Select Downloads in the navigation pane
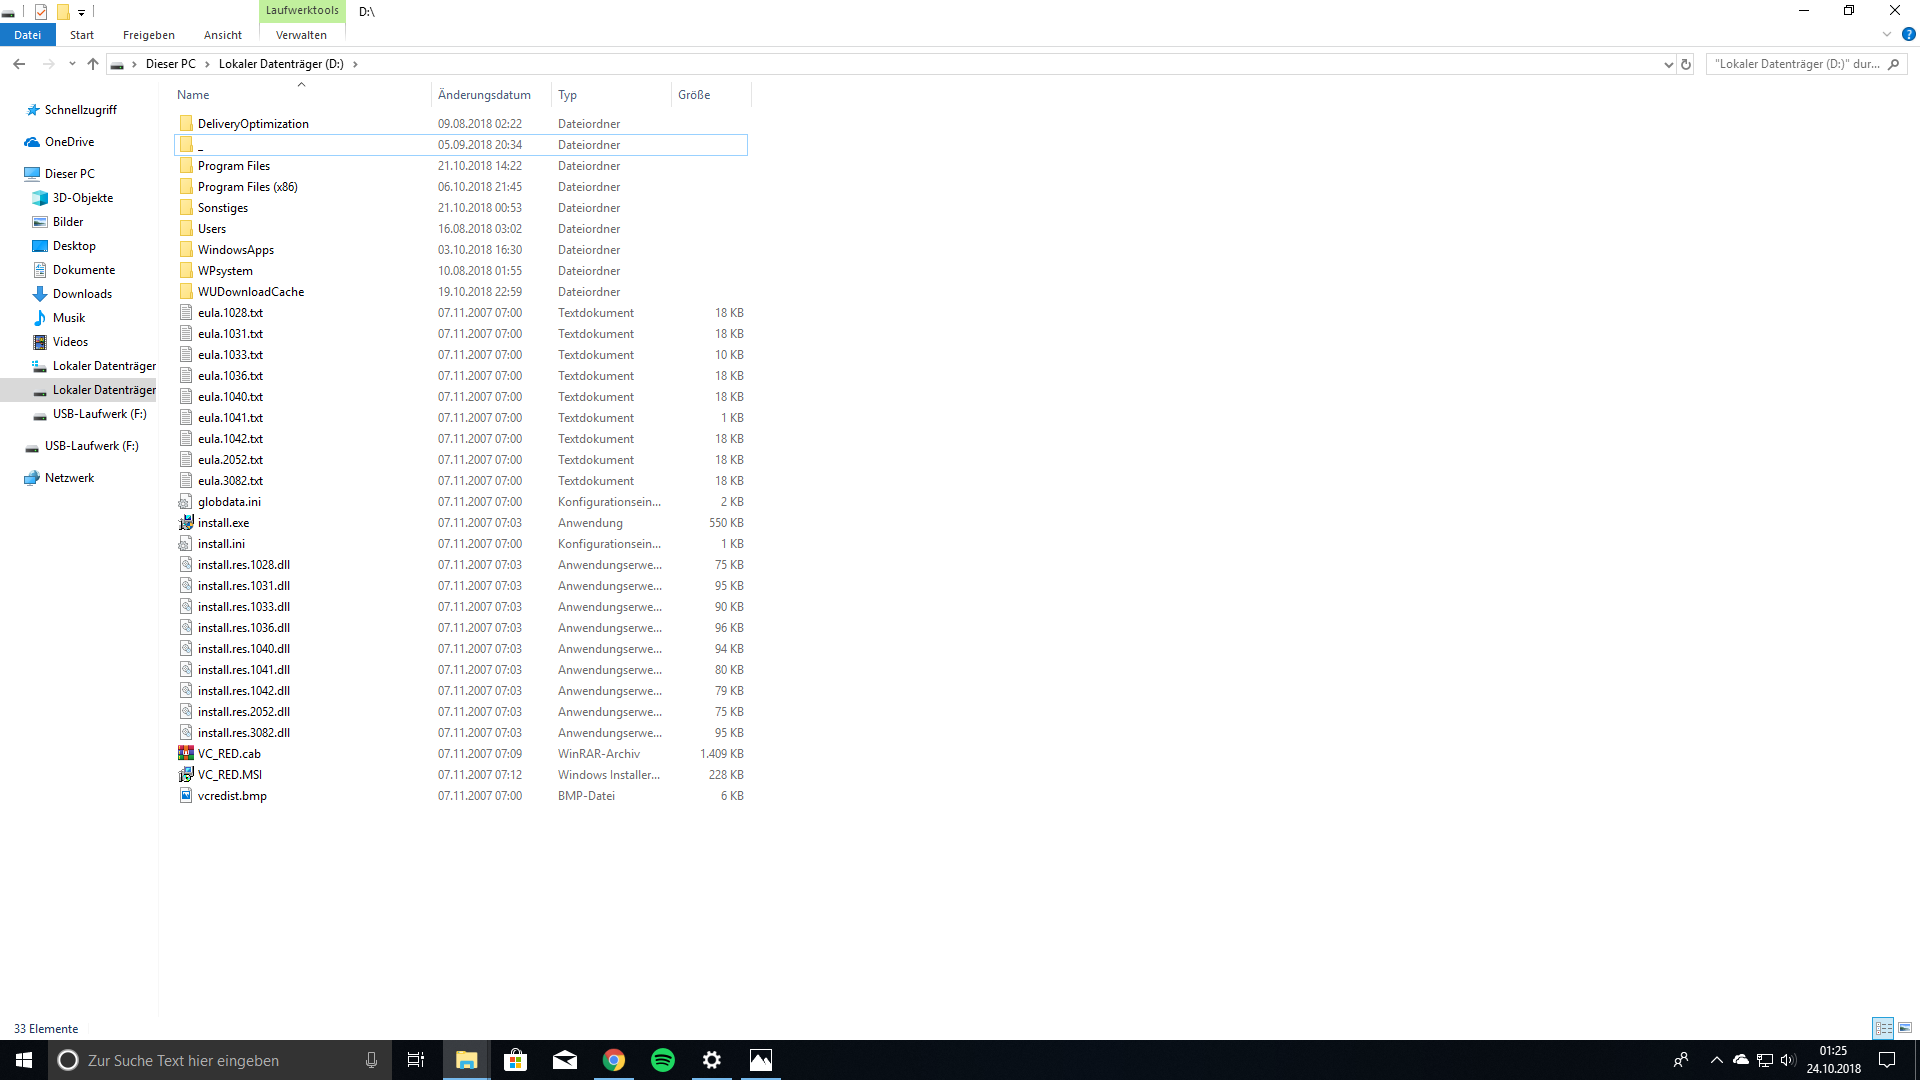The width and height of the screenshot is (1920, 1080). tap(82, 294)
